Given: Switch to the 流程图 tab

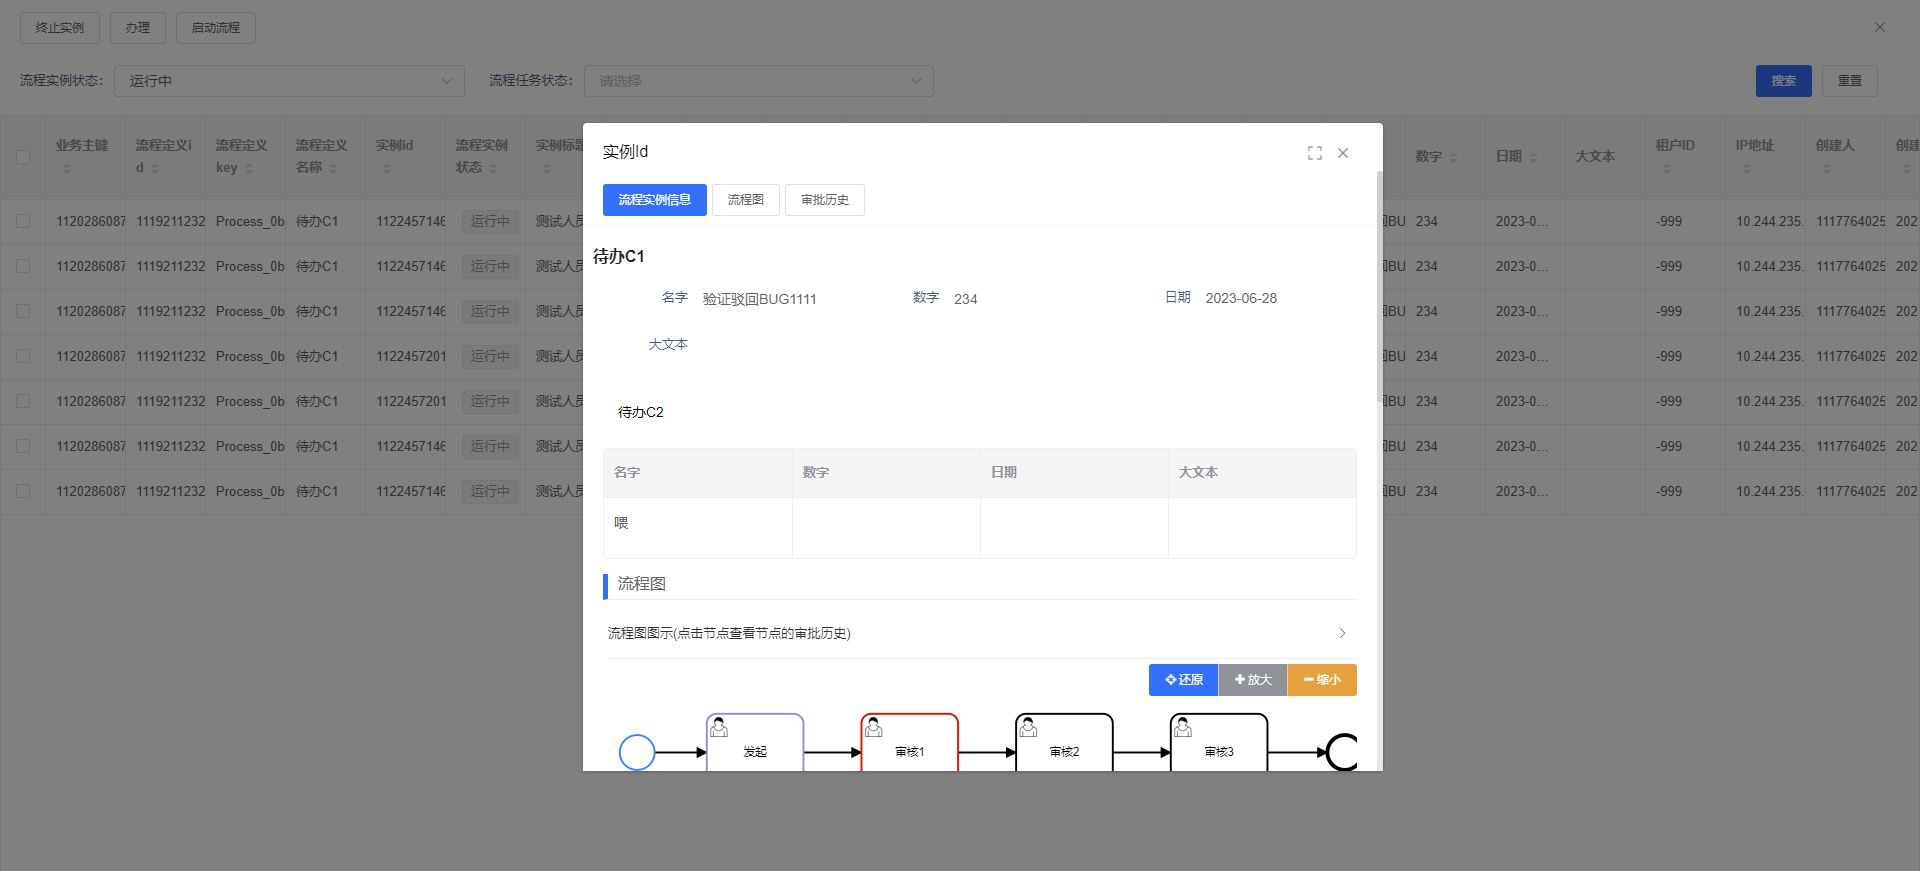Looking at the screenshot, I should (745, 200).
